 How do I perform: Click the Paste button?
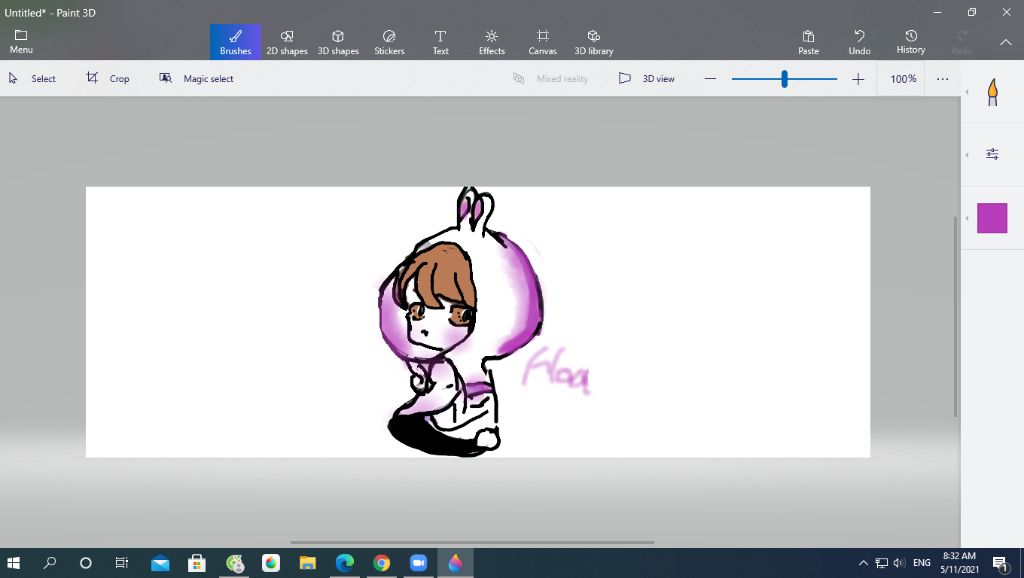click(x=808, y=42)
